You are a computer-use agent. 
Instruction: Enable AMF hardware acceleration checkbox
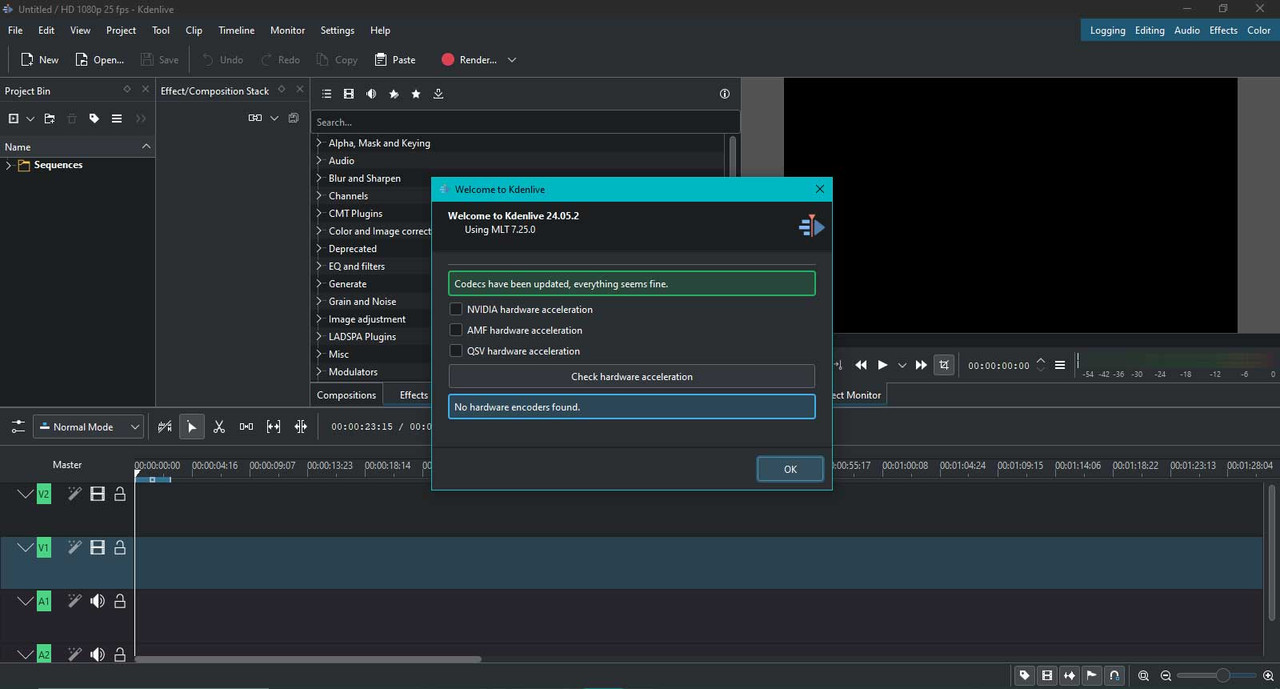coord(456,330)
